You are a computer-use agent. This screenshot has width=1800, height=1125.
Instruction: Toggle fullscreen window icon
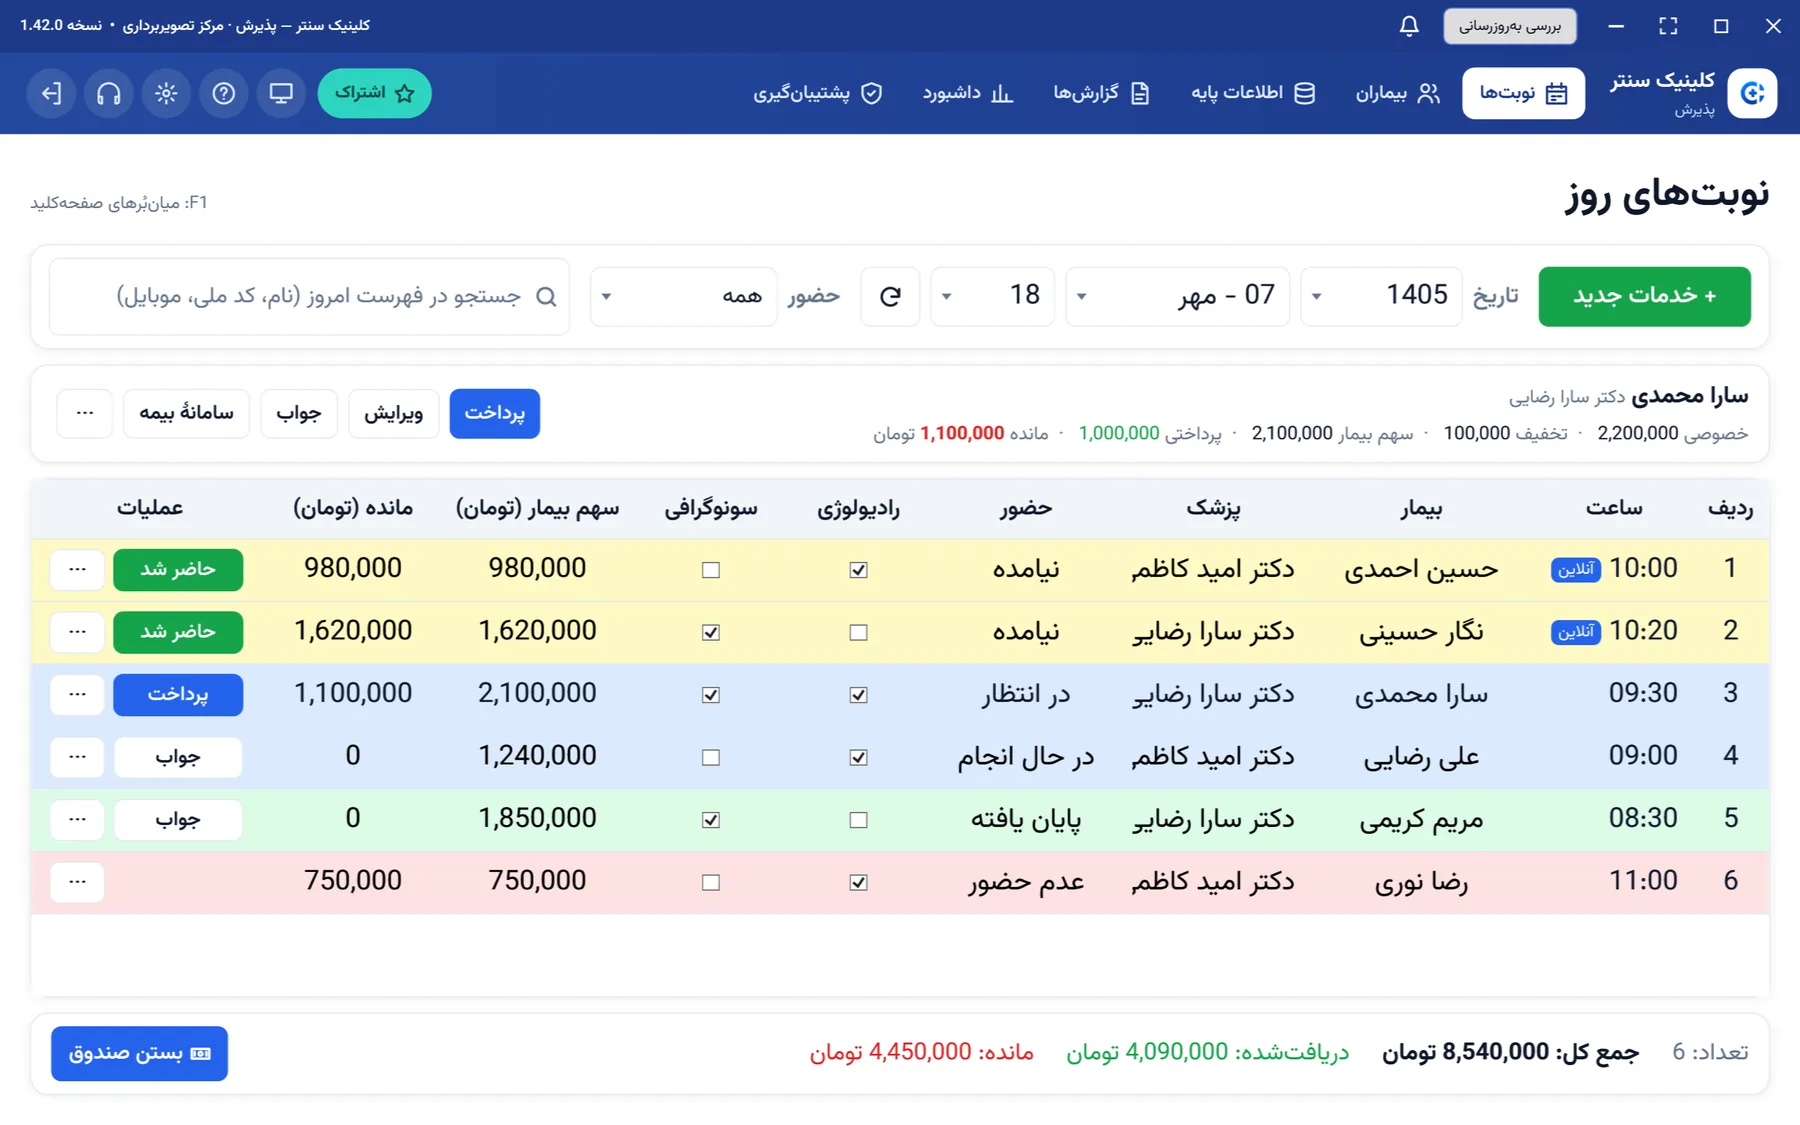[1668, 26]
